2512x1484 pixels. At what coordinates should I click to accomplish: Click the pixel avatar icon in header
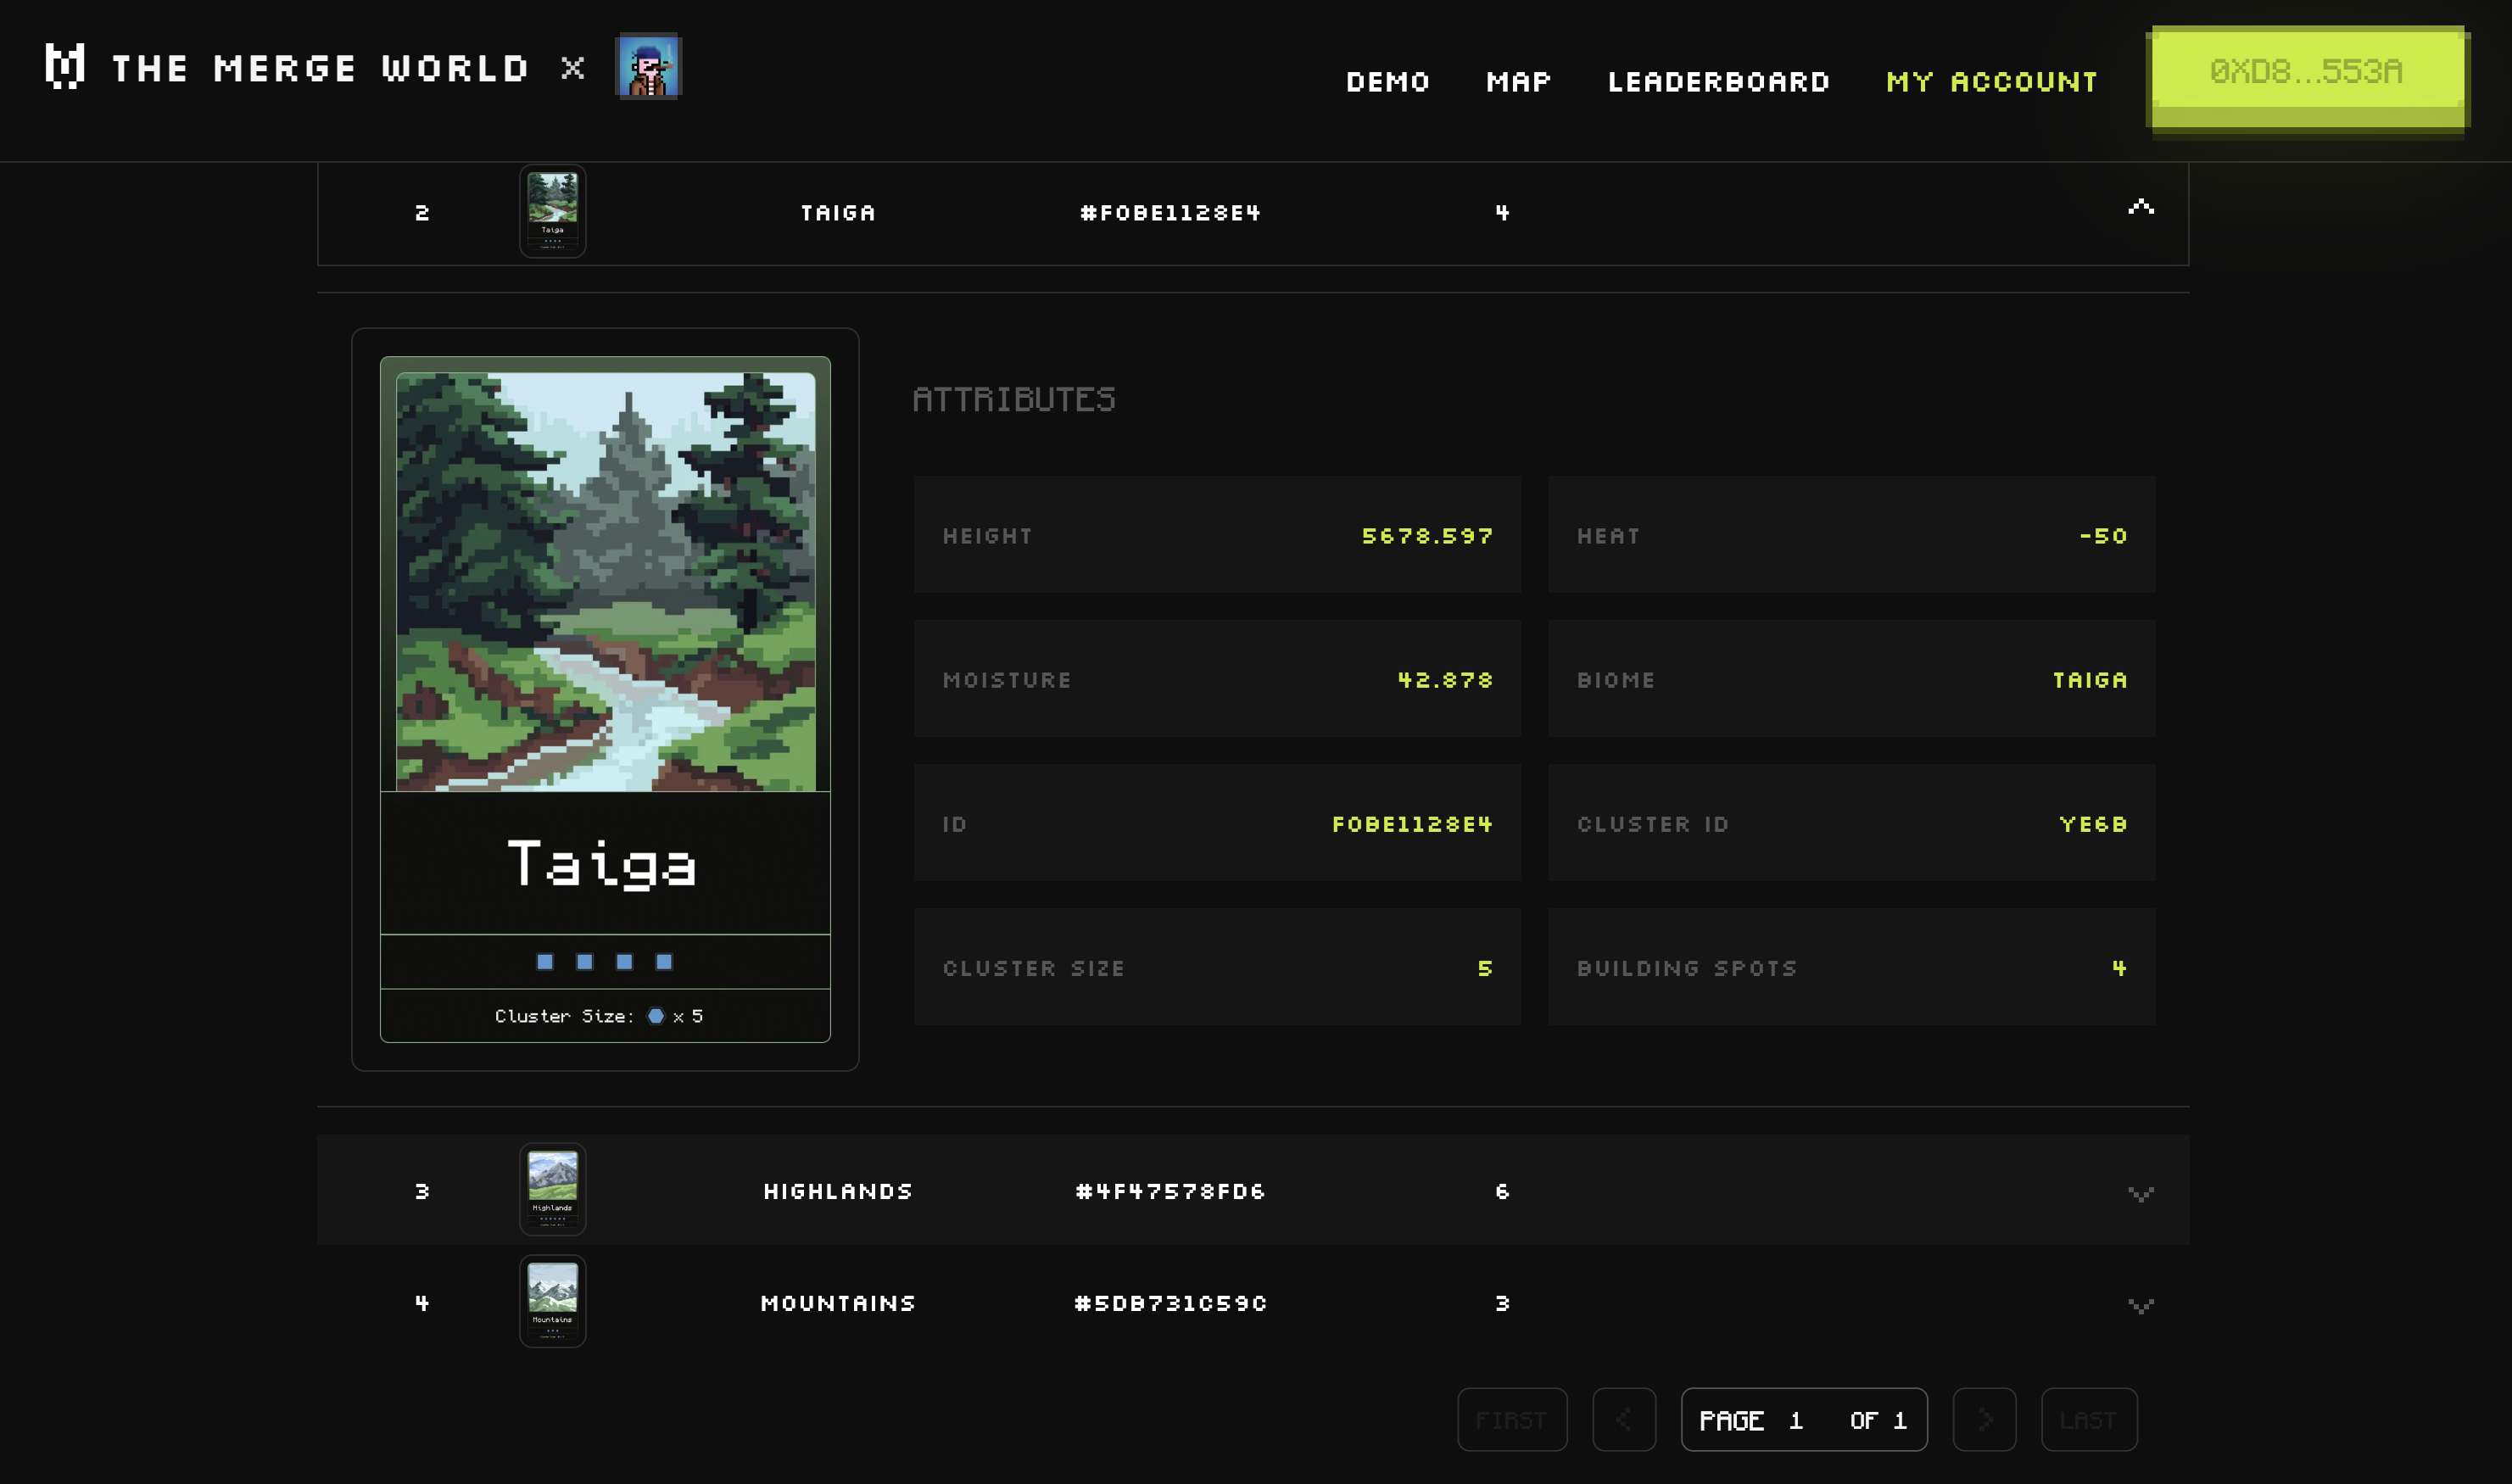click(x=648, y=67)
